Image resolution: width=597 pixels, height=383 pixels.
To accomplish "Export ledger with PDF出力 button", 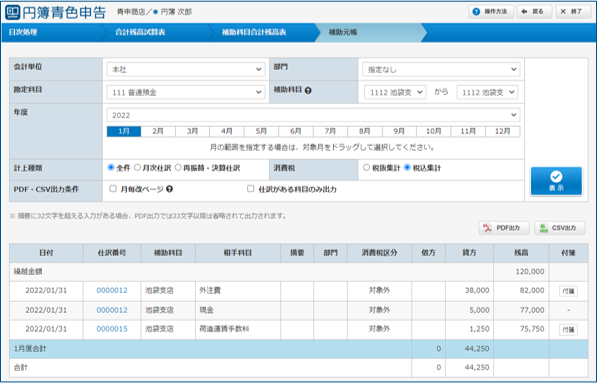I will (504, 228).
